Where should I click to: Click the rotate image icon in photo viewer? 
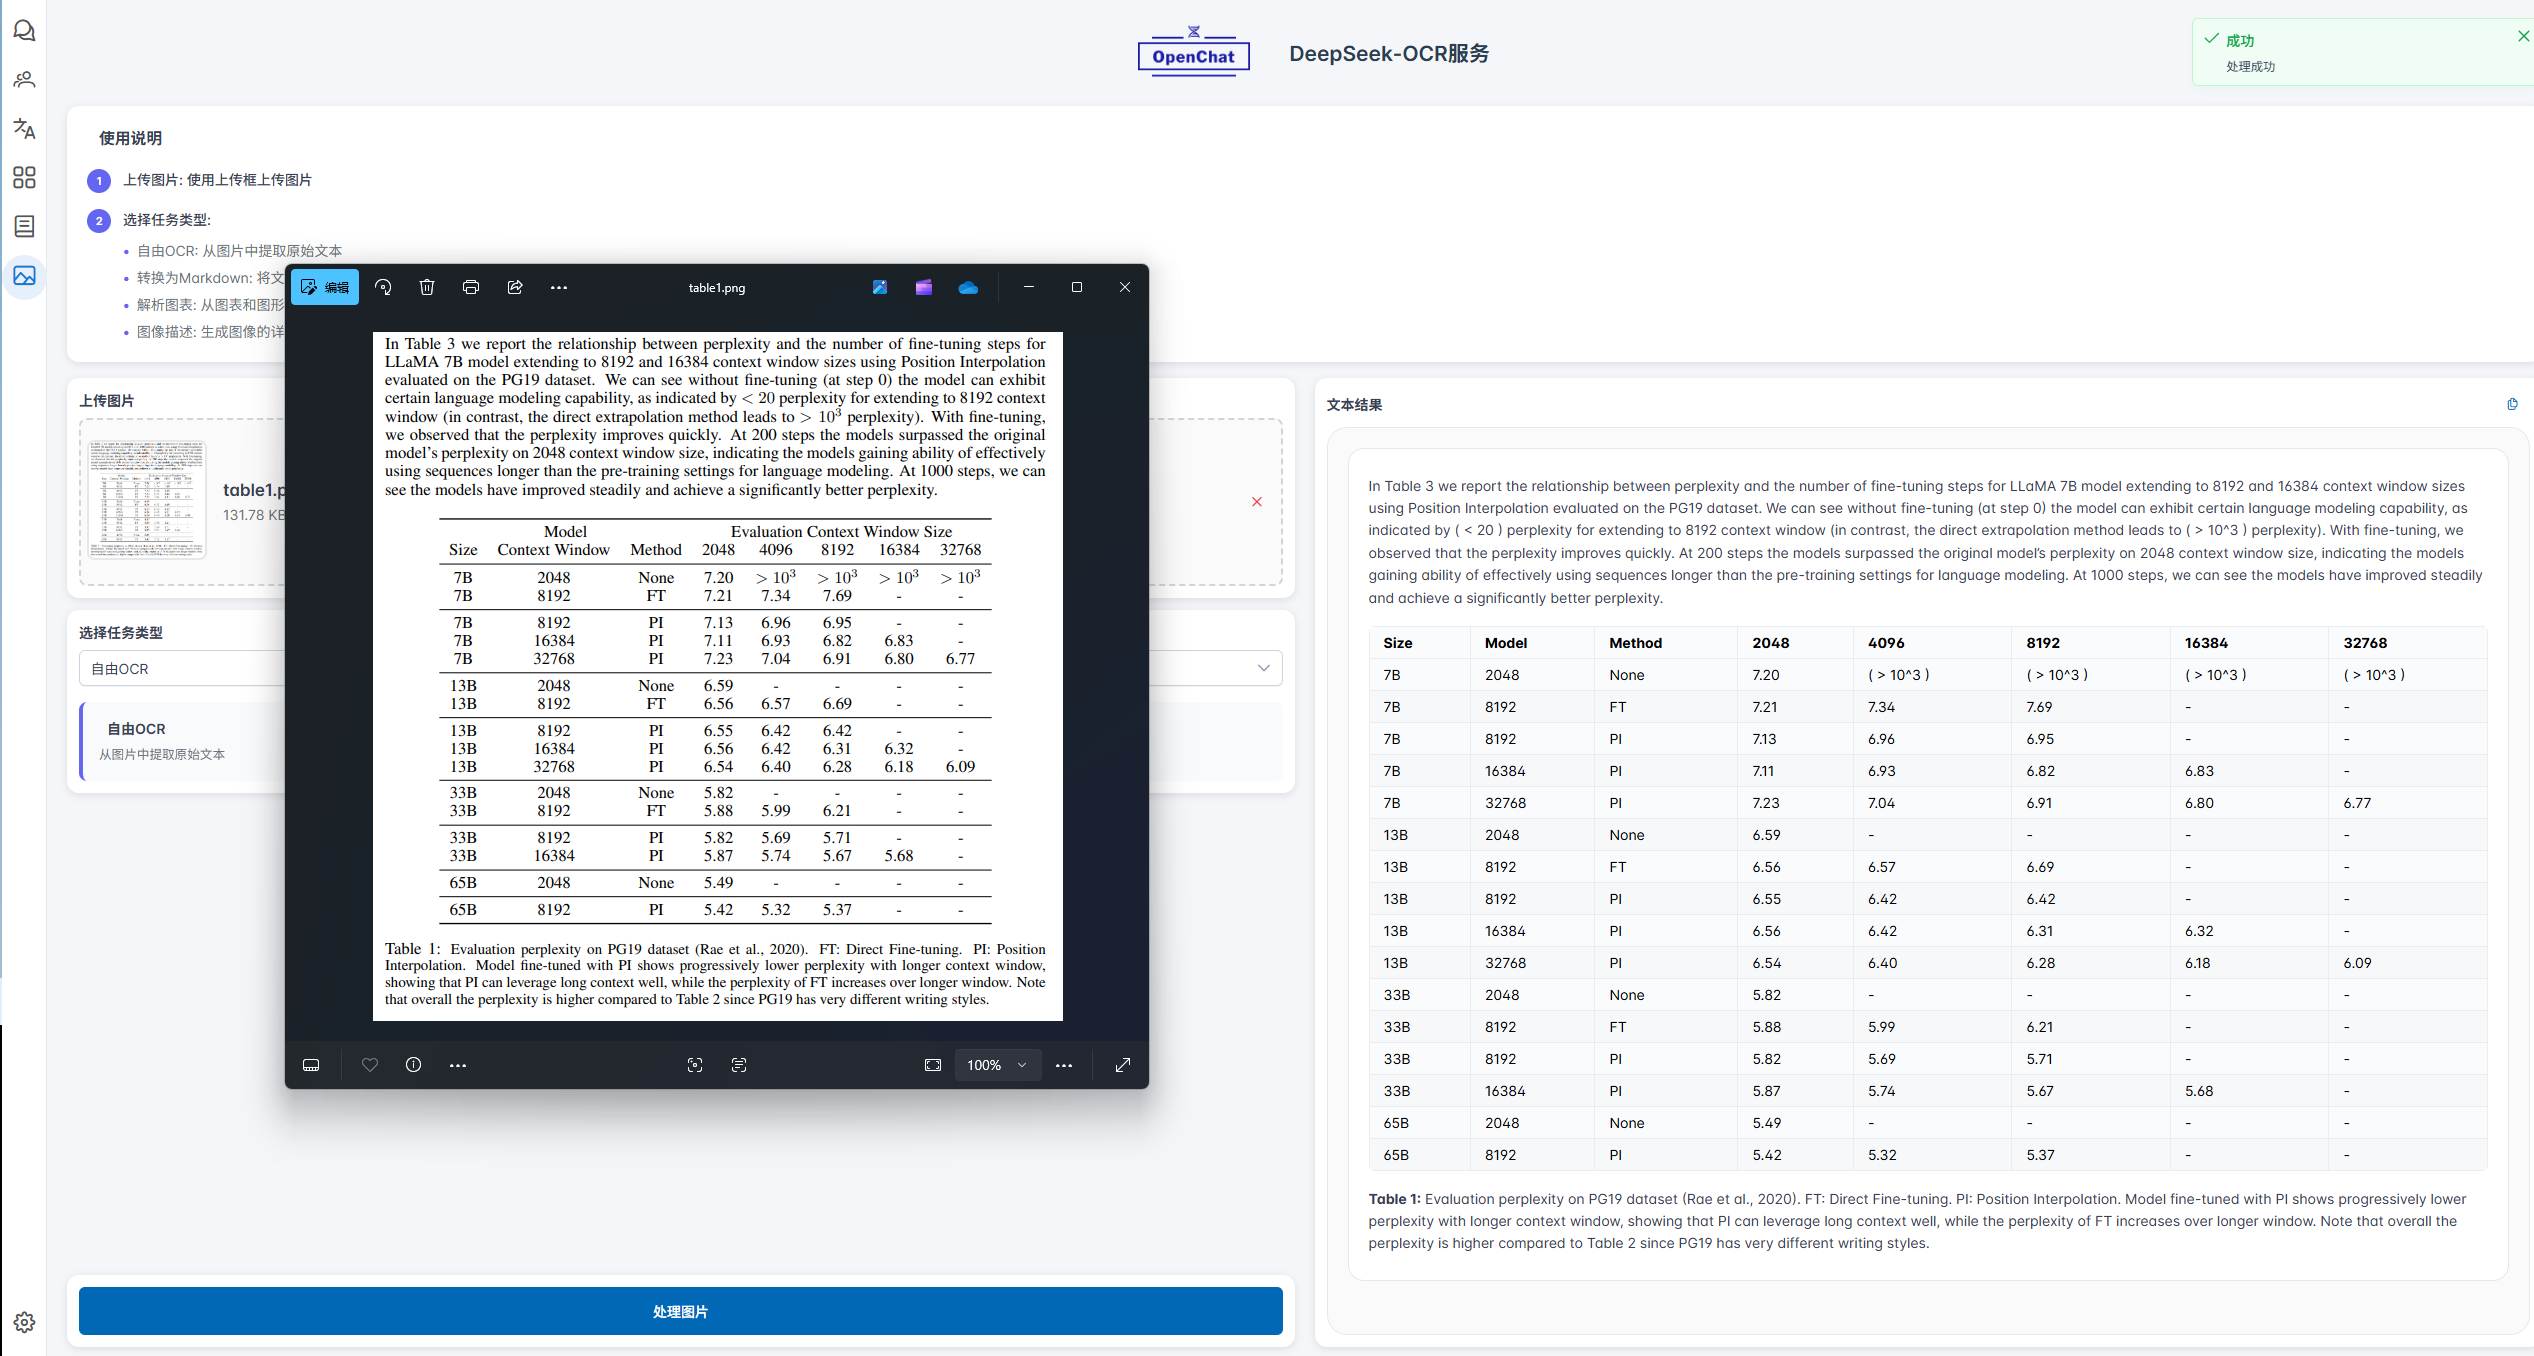(383, 288)
